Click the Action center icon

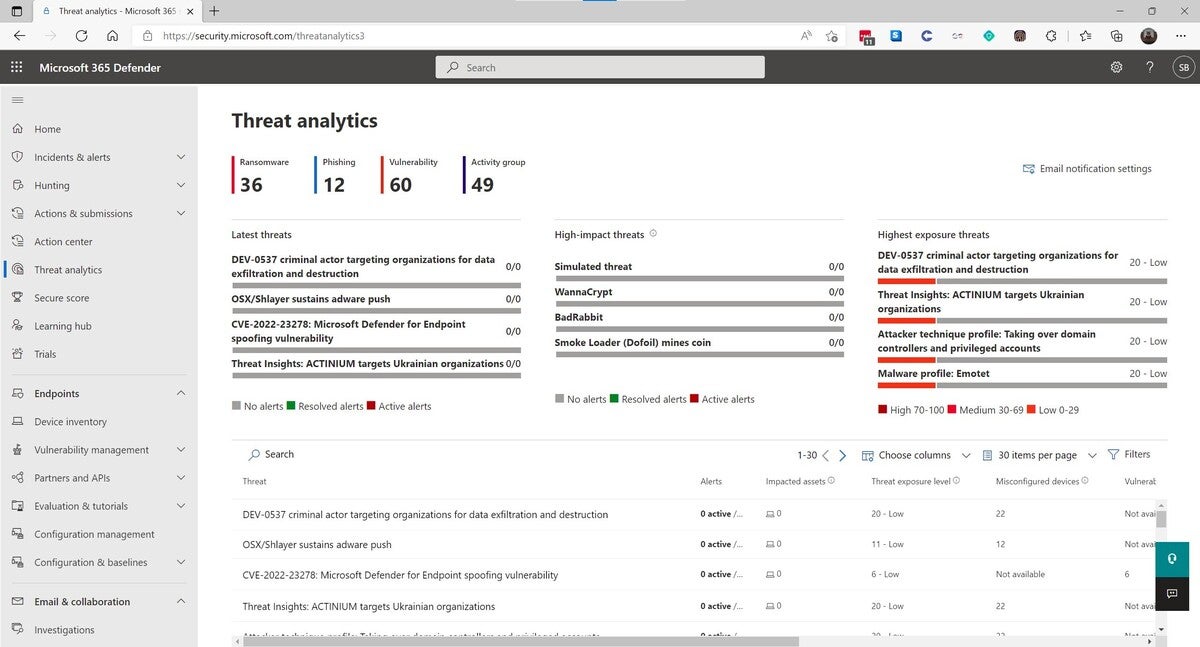click(x=17, y=241)
